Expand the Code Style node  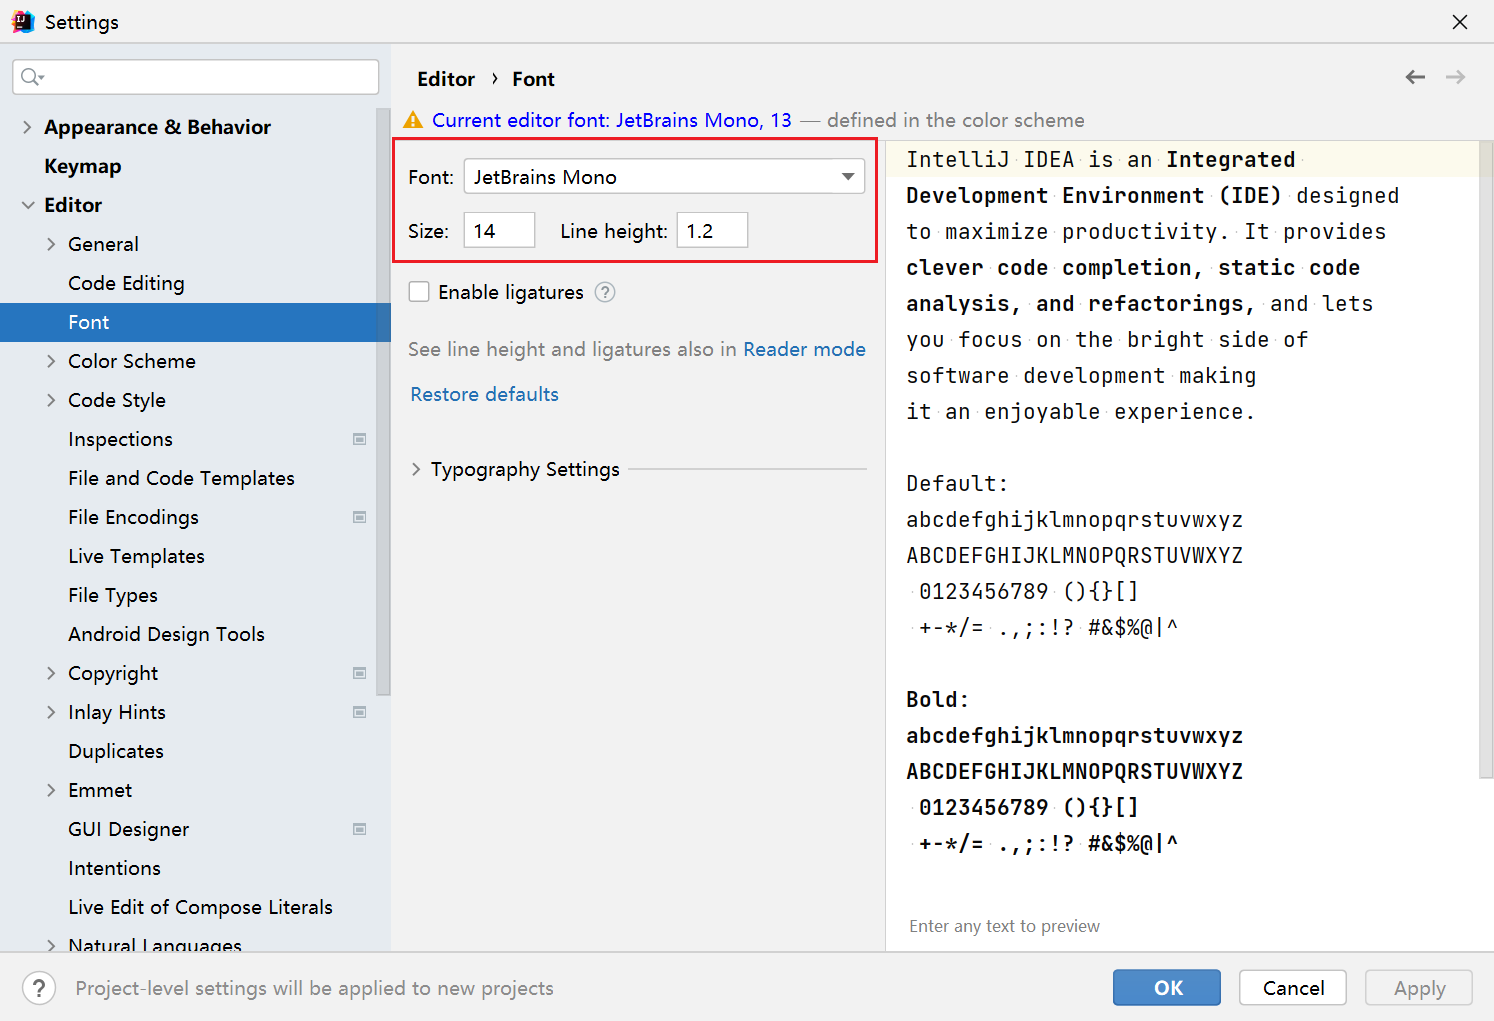[x=51, y=400]
